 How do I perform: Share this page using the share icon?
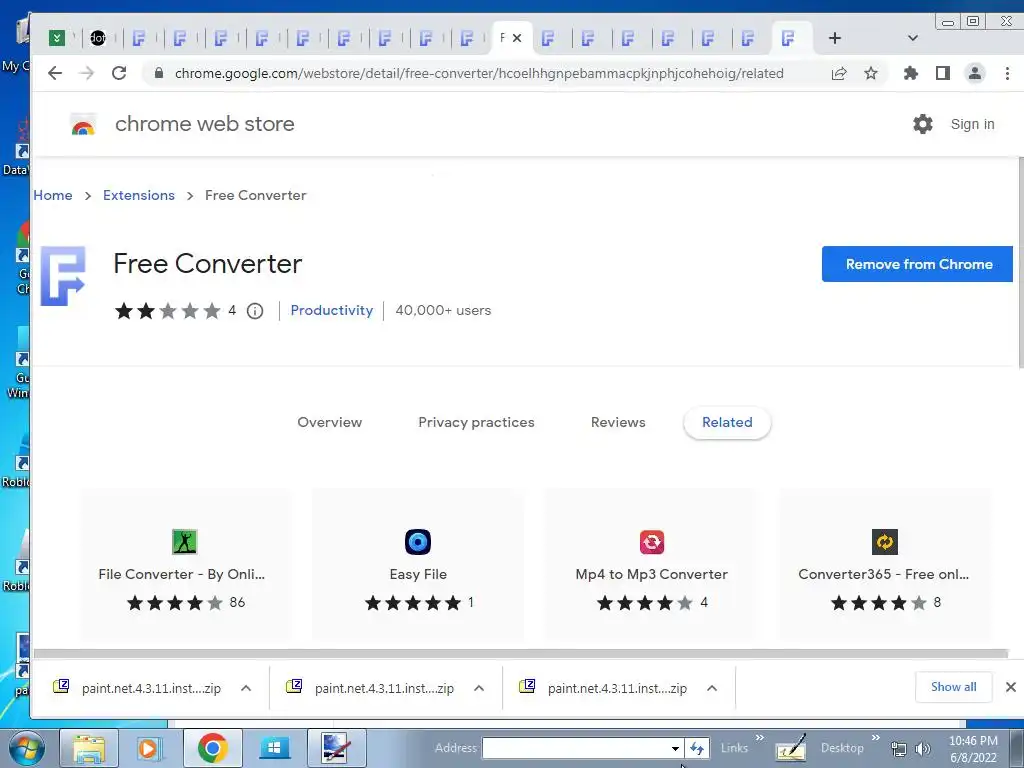839,73
